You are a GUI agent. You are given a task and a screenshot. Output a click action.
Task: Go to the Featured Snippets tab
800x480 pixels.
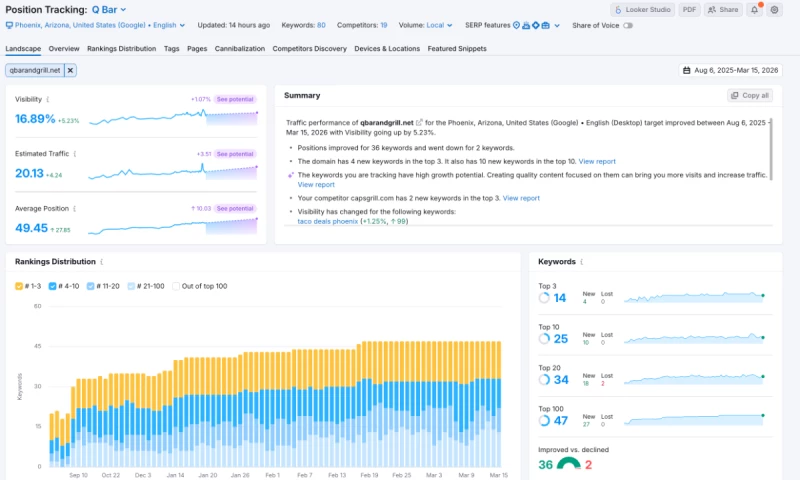[x=455, y=48]
